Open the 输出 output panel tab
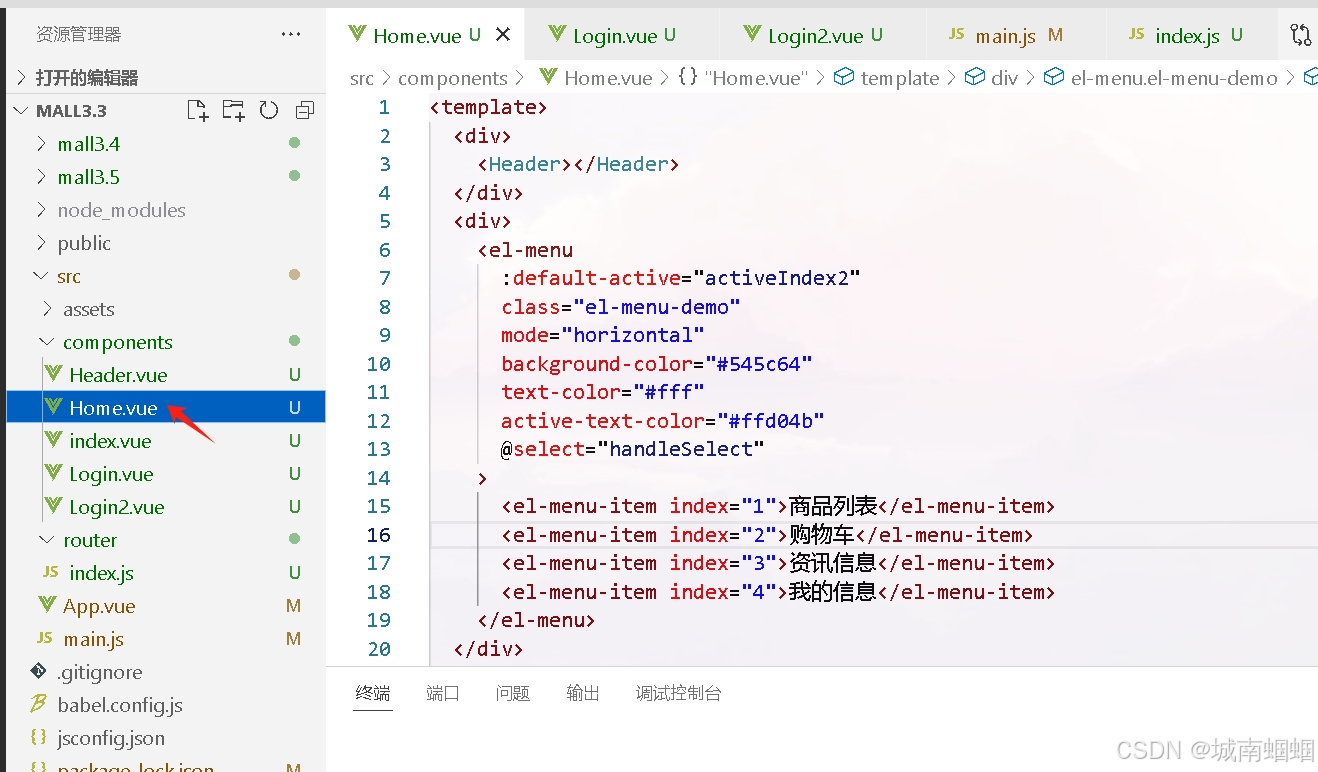The image size is (1318, 772). [583, 693]
